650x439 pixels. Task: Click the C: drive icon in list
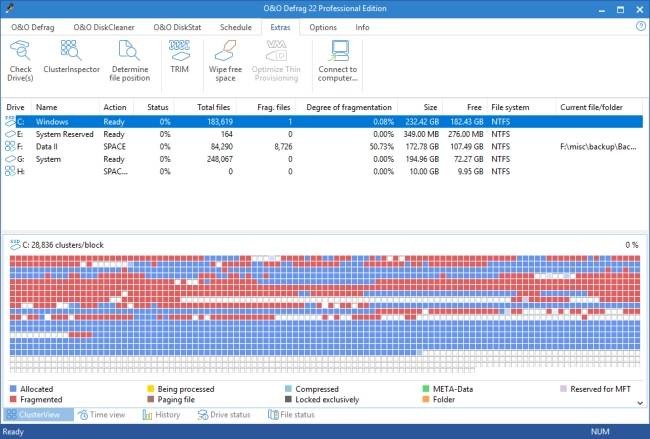tap(10, 121)
